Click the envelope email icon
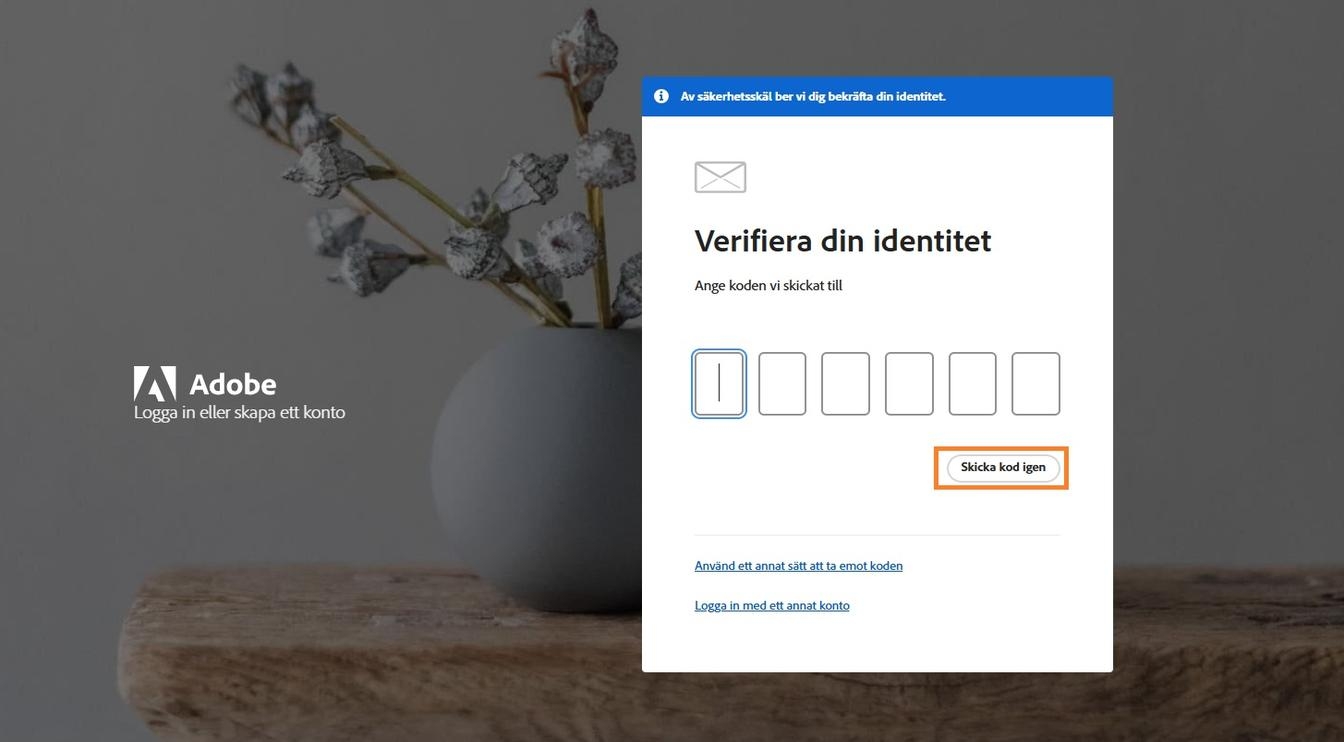 point(720,177)
